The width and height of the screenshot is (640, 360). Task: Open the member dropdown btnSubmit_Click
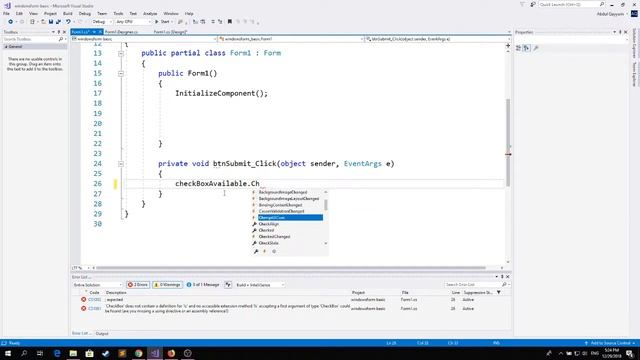pyautogui.click(x=438, y=39)
